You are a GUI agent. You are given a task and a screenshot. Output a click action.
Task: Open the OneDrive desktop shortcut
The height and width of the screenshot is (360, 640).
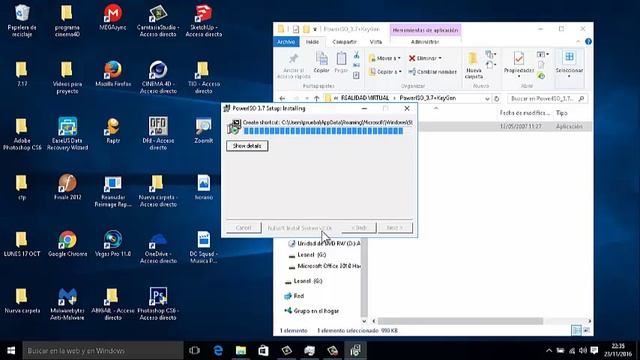(x=158, y=247)
